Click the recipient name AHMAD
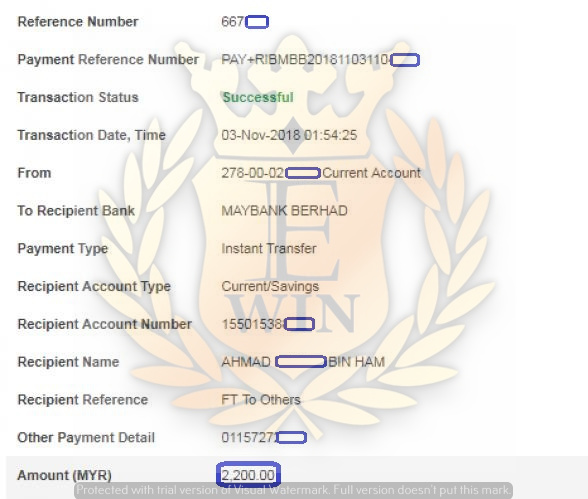Image resolution: width=588 pixels, height=499 pixels. tap(246, 362)
